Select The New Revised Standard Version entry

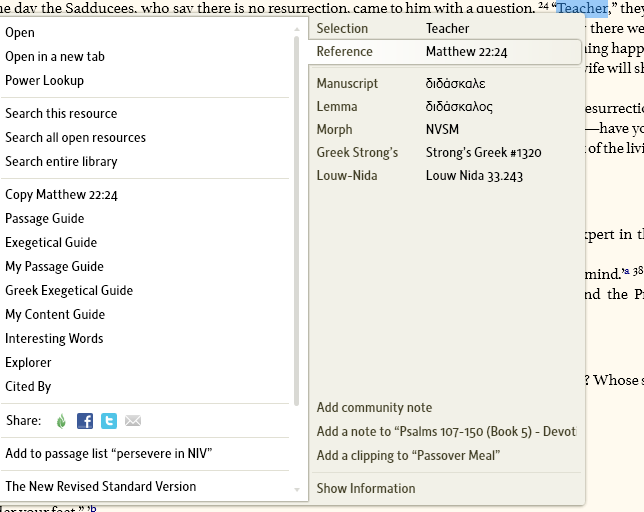101,486
